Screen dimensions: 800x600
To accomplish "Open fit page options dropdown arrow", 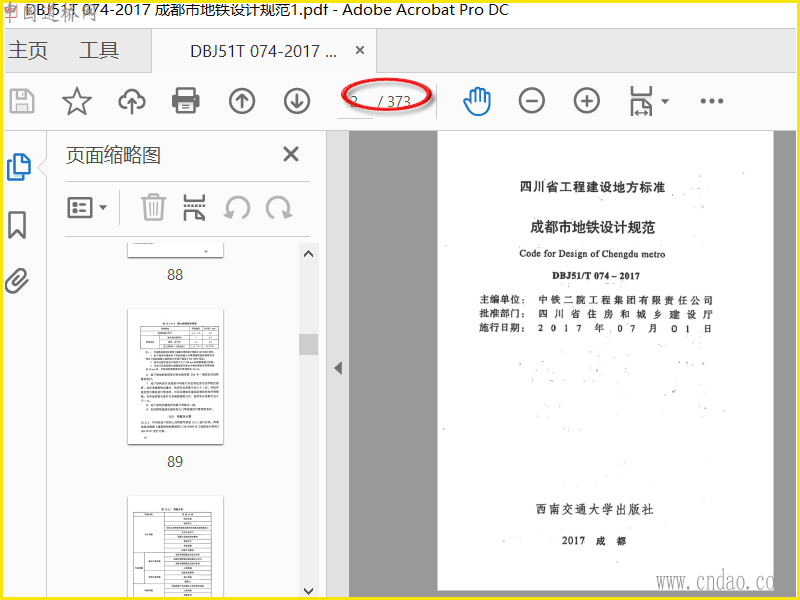I will click(665, 101).
